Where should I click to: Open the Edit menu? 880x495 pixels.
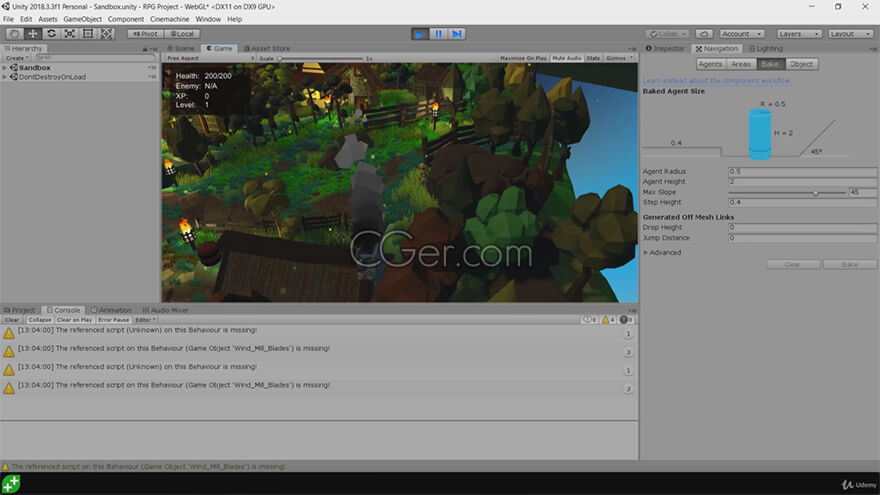pos(26,19)
